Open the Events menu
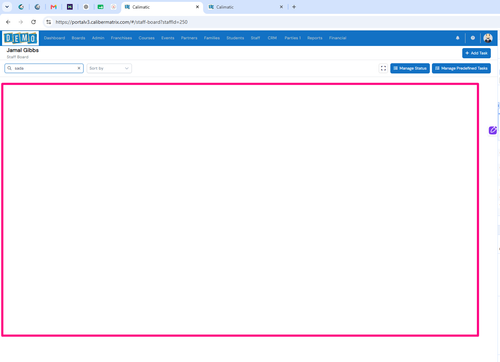Viewport: 500px width, 362px height. 168,38
